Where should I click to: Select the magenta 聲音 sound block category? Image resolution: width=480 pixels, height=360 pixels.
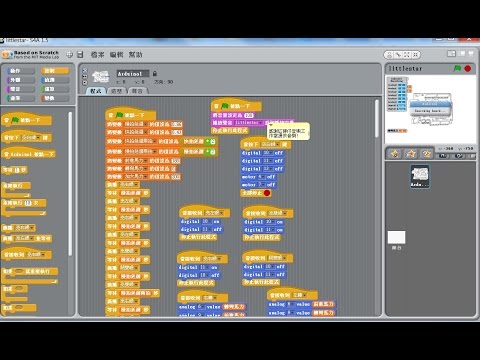point(21,89)
